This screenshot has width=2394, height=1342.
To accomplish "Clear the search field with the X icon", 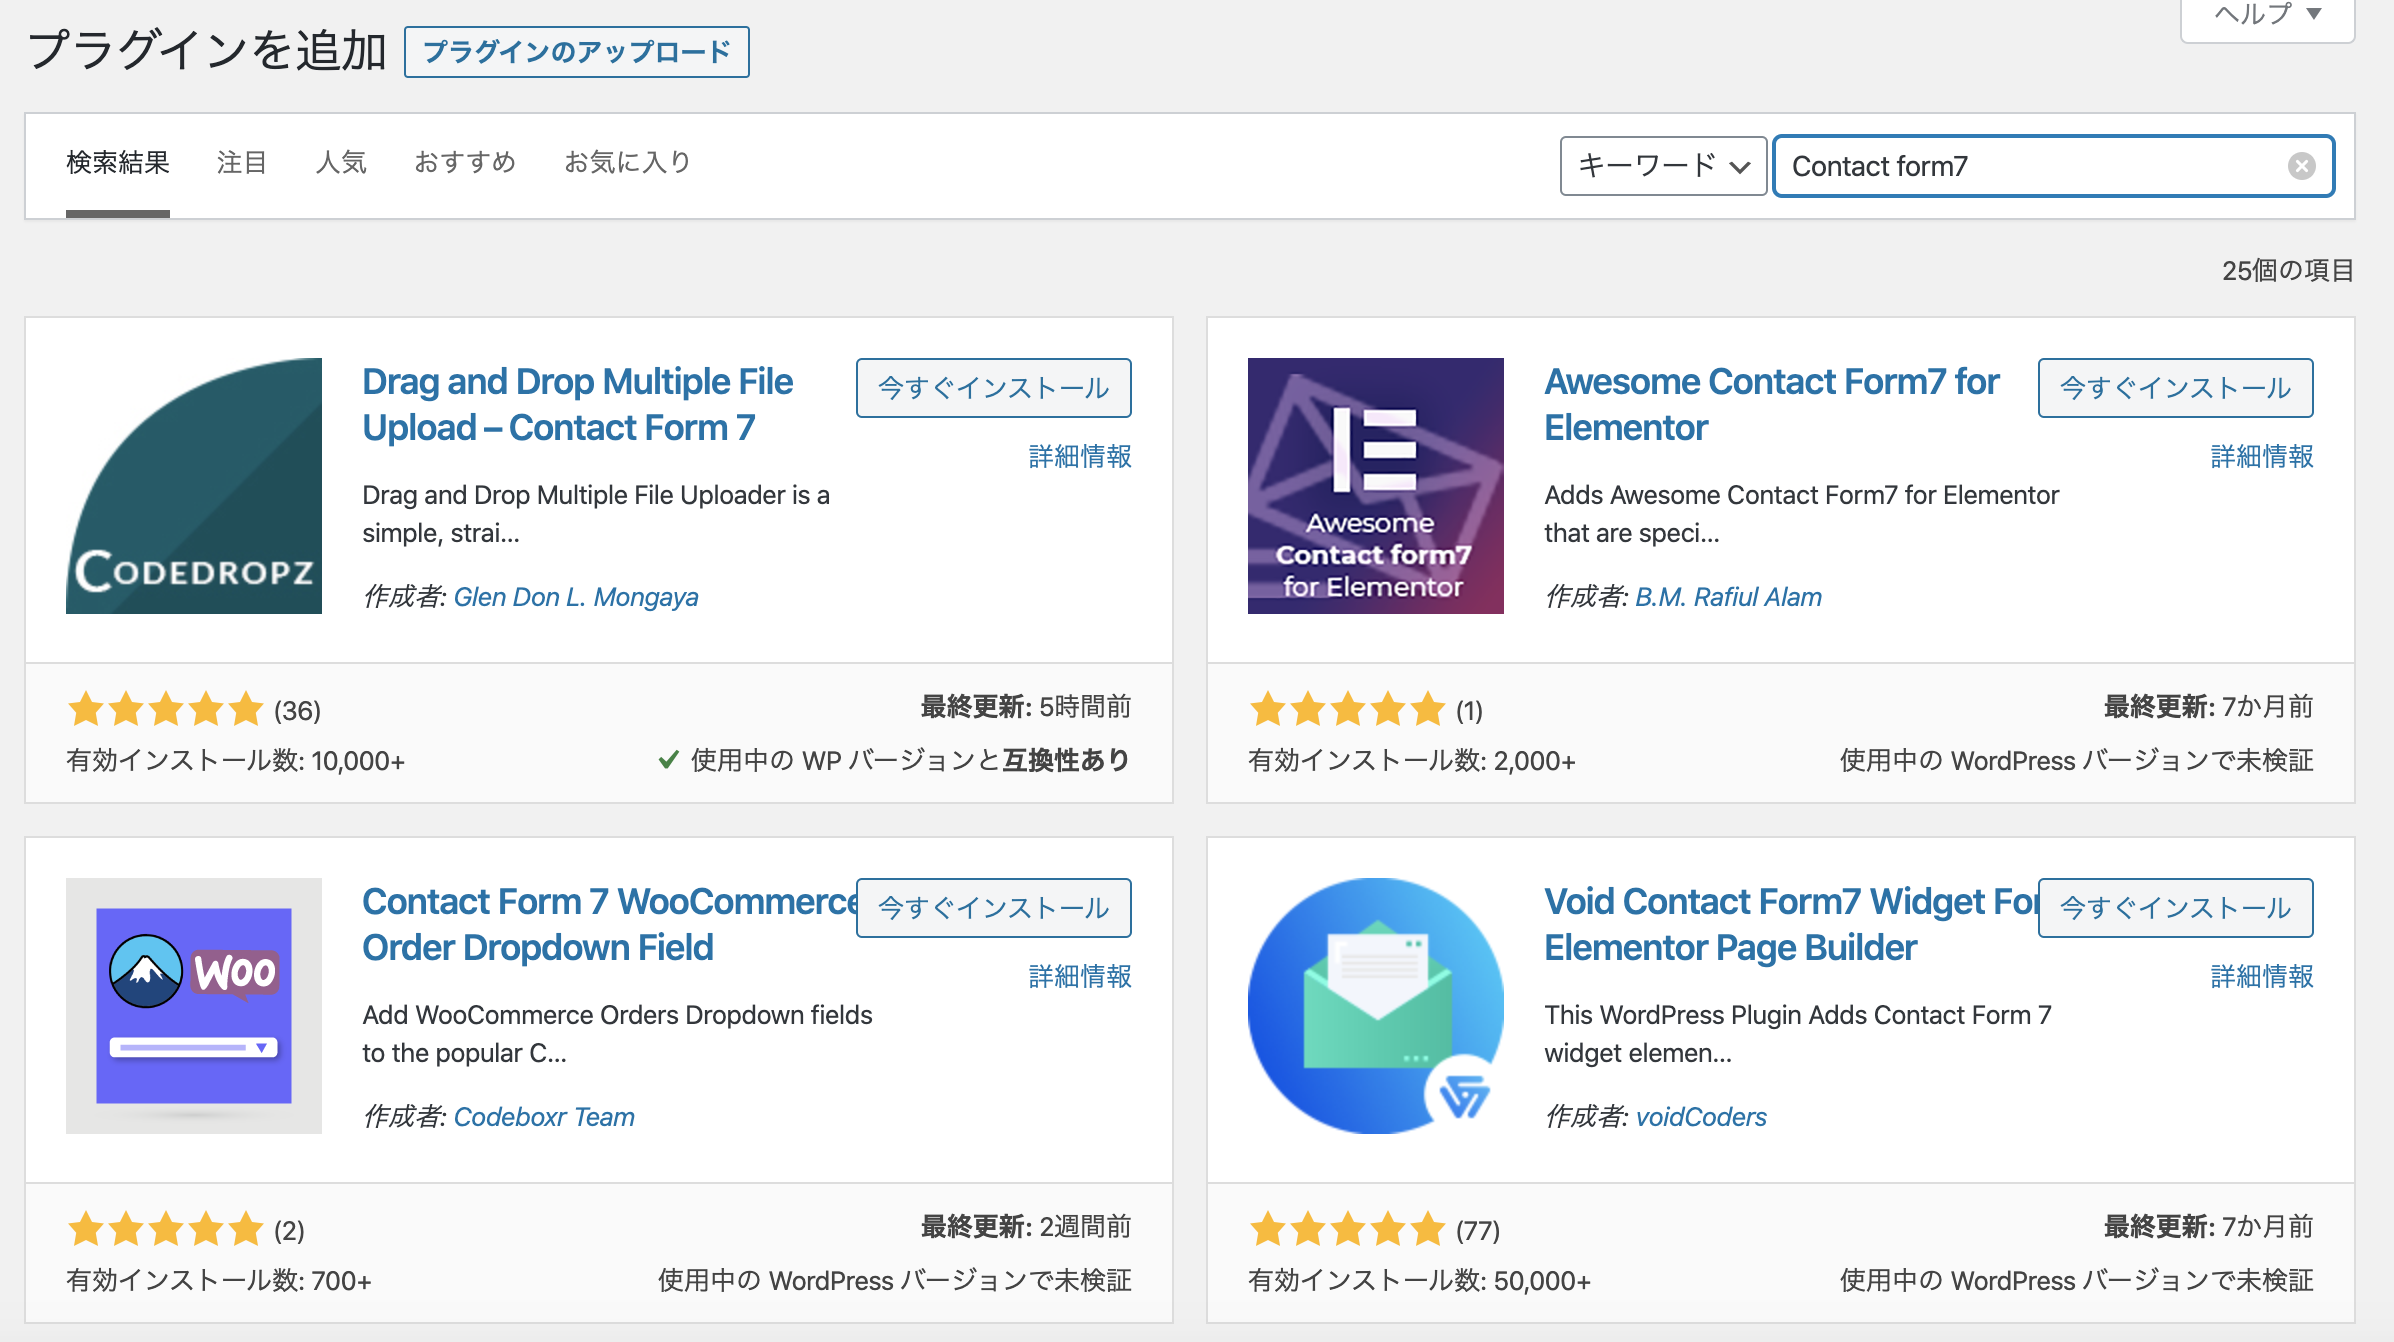I will click(x=2301, y=166).
